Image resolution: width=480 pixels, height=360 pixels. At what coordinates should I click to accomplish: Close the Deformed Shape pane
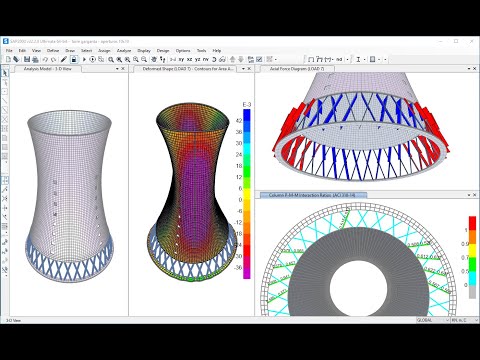249,69
